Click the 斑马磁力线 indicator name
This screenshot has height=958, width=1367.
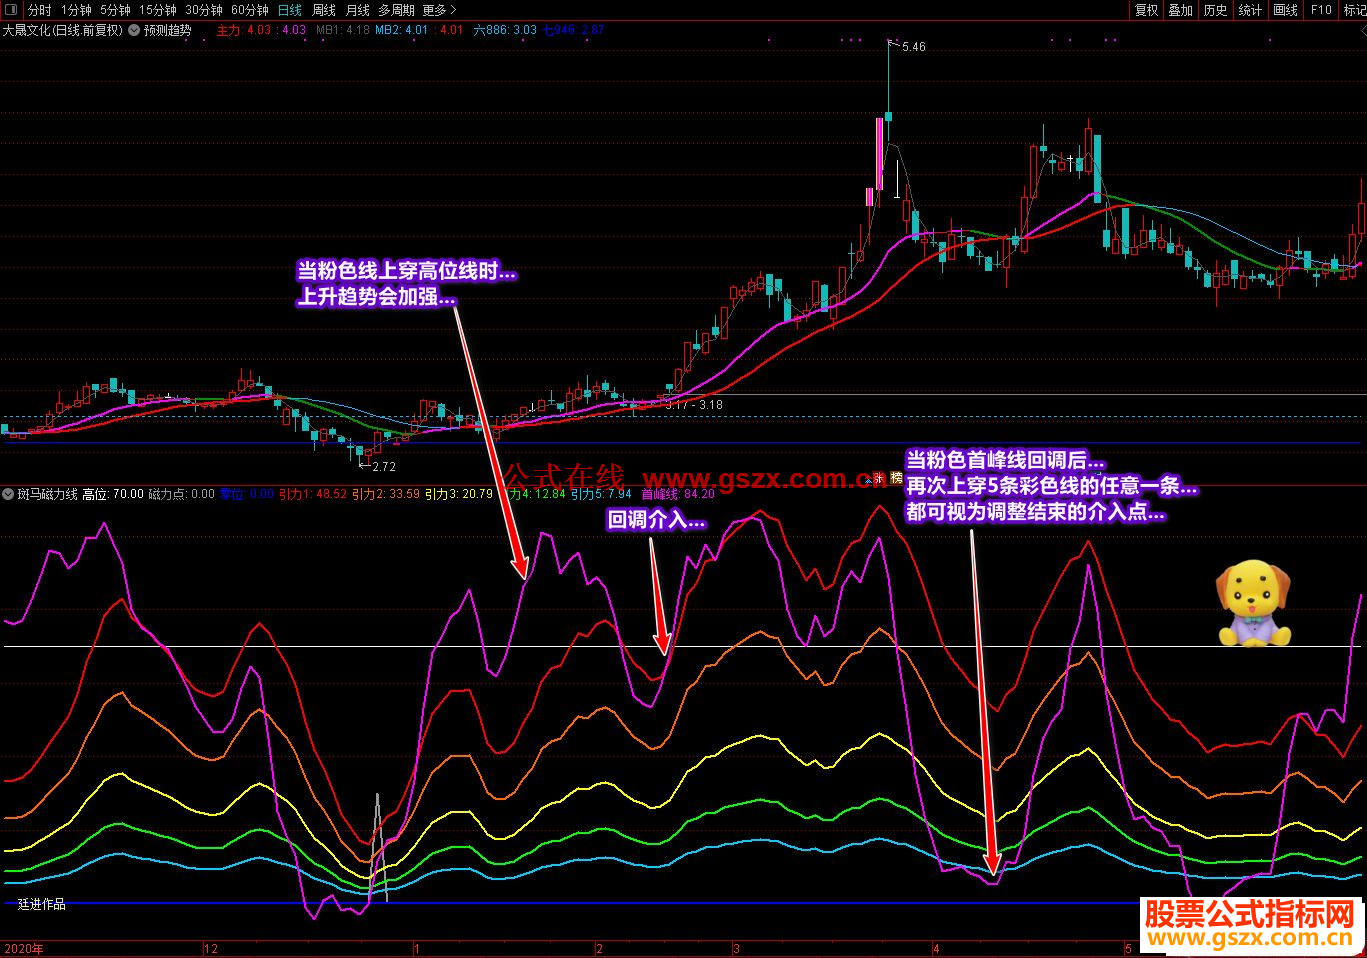pos(47,494)
